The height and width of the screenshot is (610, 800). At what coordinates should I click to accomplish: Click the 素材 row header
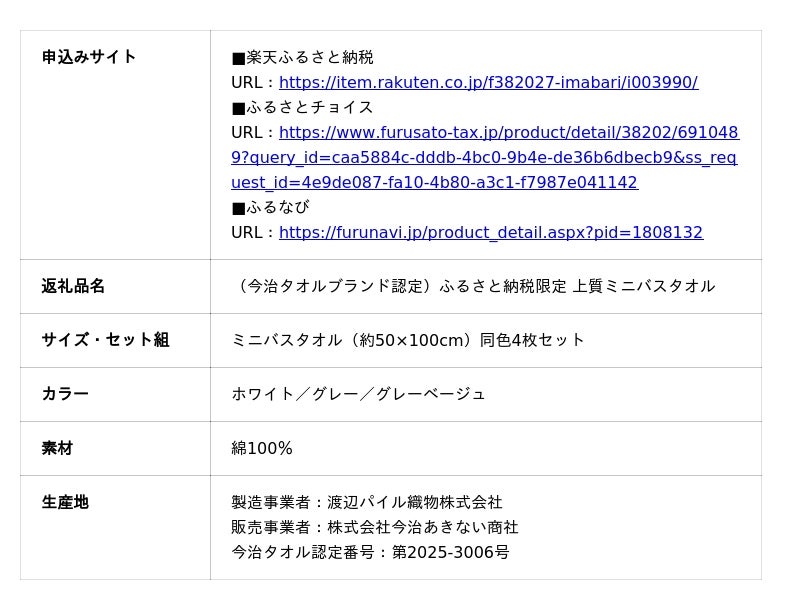tap(57, 448)
